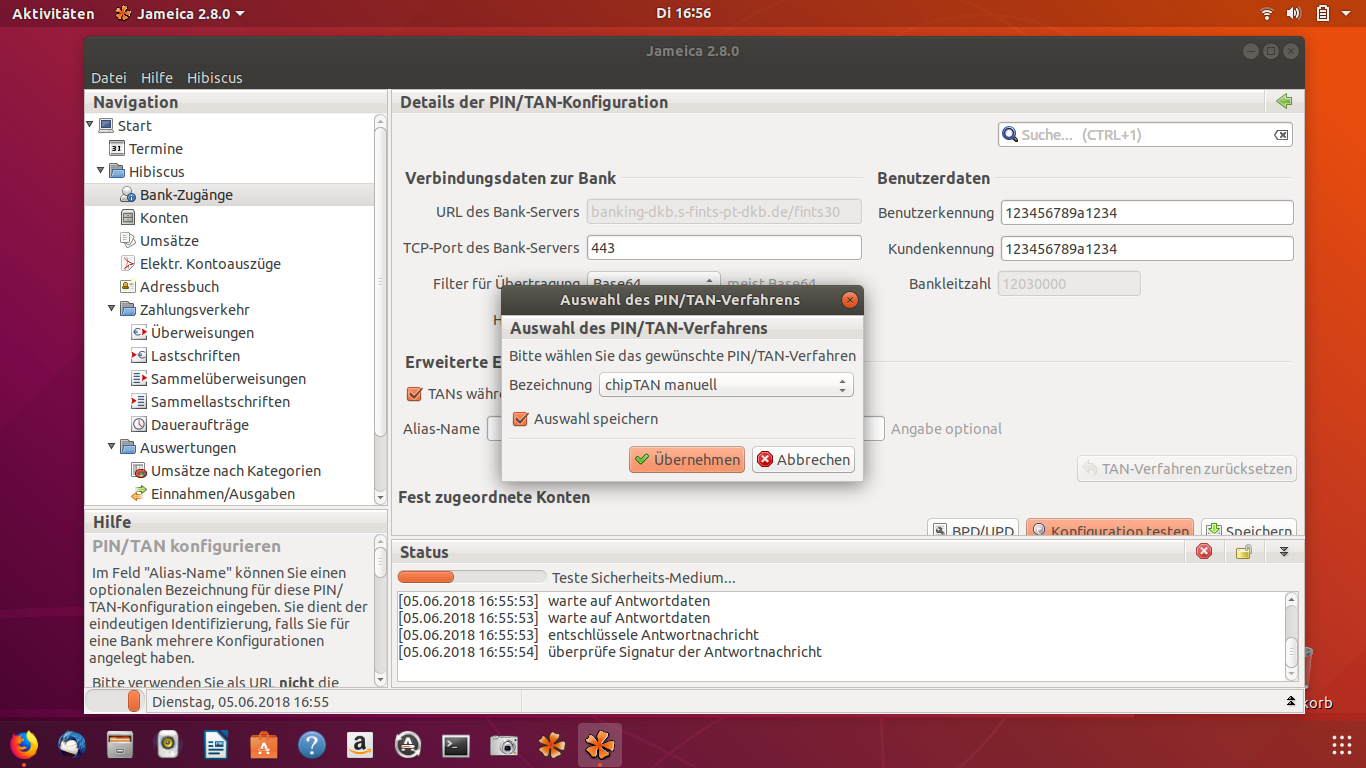Open the Help question-mark dock icon
Screen dimensions: 1366x768
[x=312, y=745]
